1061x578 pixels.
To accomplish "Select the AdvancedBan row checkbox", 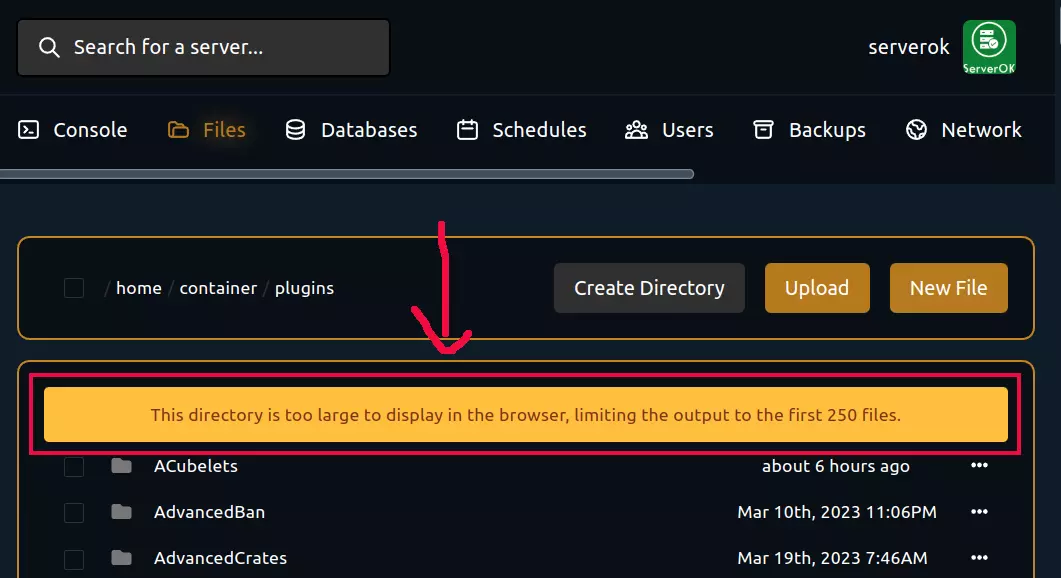I will 73,512.
